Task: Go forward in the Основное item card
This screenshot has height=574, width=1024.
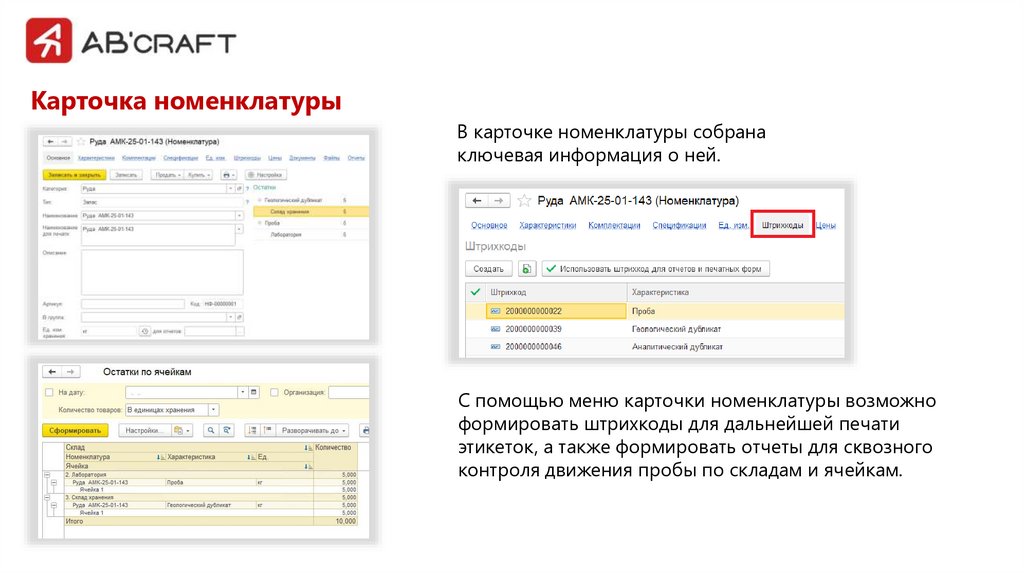Action: click(65, 142)
